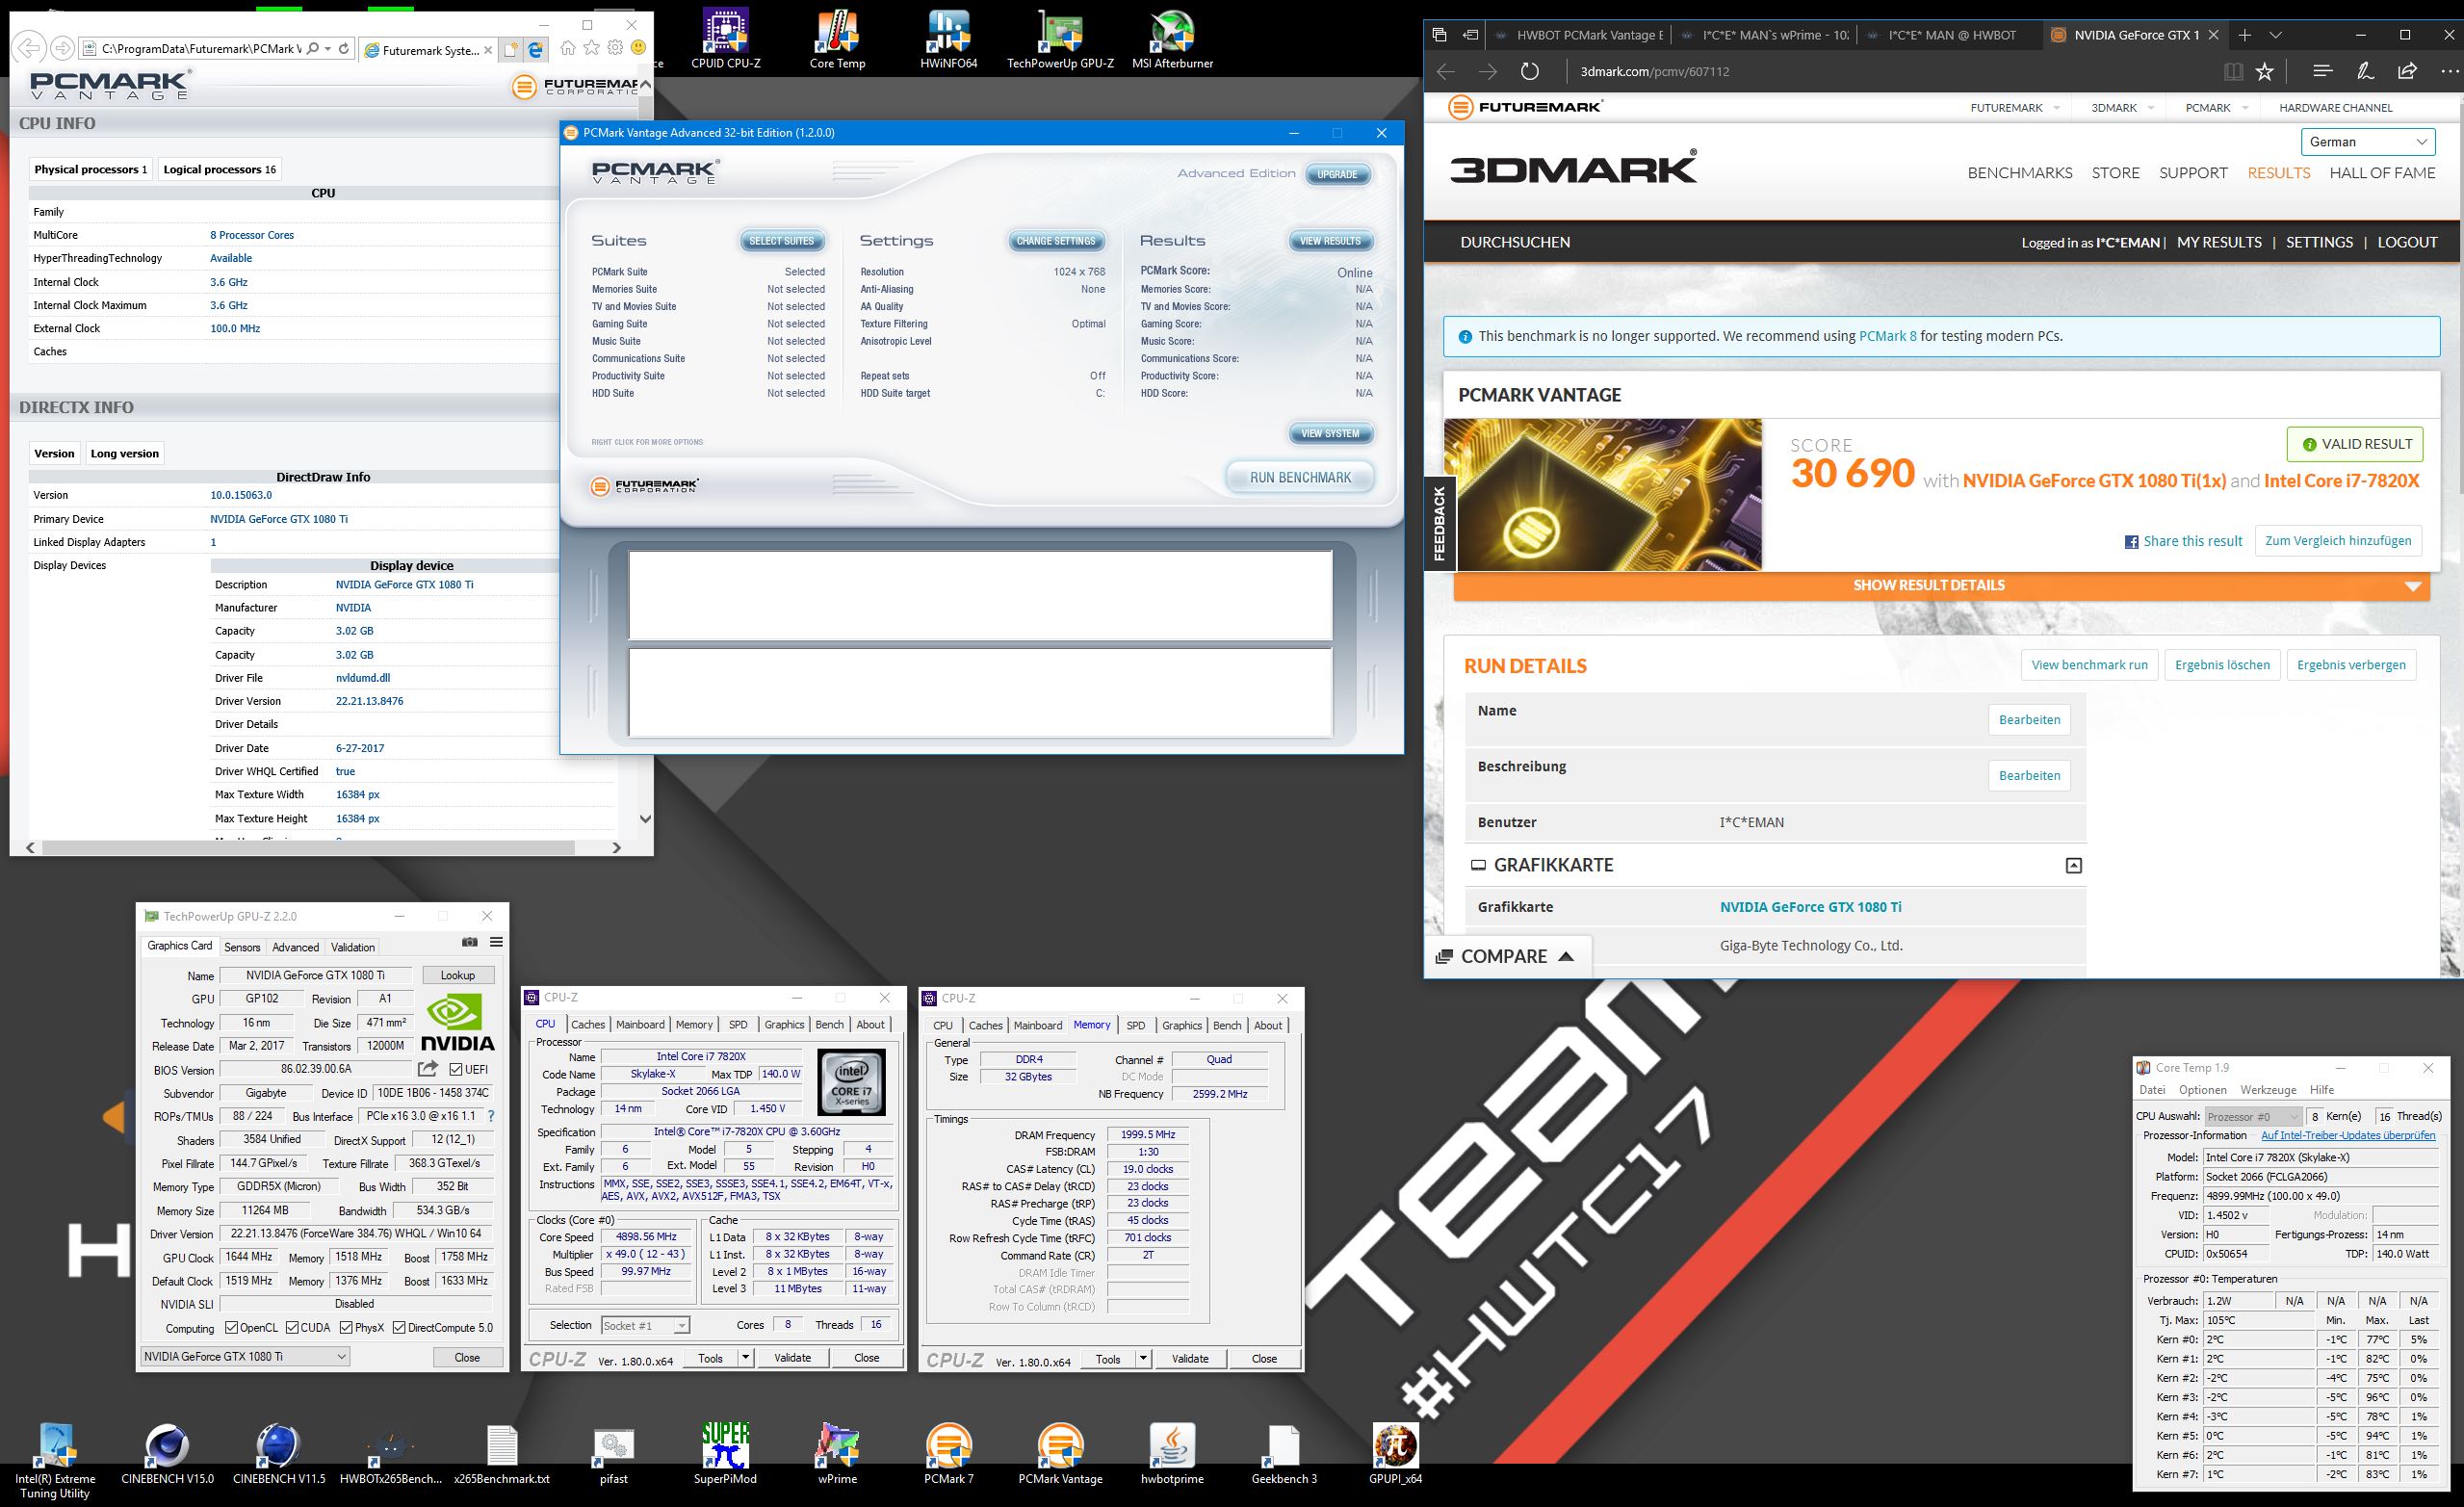This screenshot has height=1507, width=2464.
Task: Toggle DirectCompute 5.0 checkbox
Action: (399, 1328)
